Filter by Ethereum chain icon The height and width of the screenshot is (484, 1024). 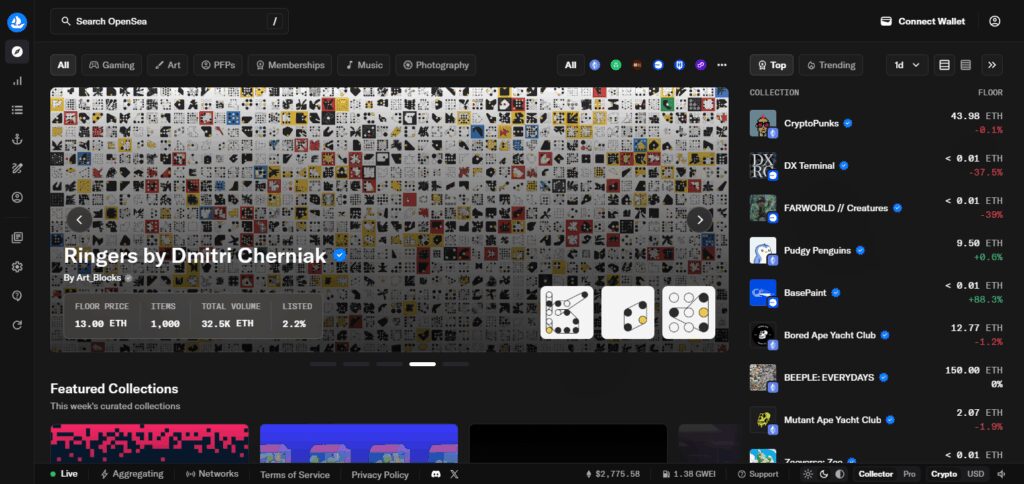594,65
